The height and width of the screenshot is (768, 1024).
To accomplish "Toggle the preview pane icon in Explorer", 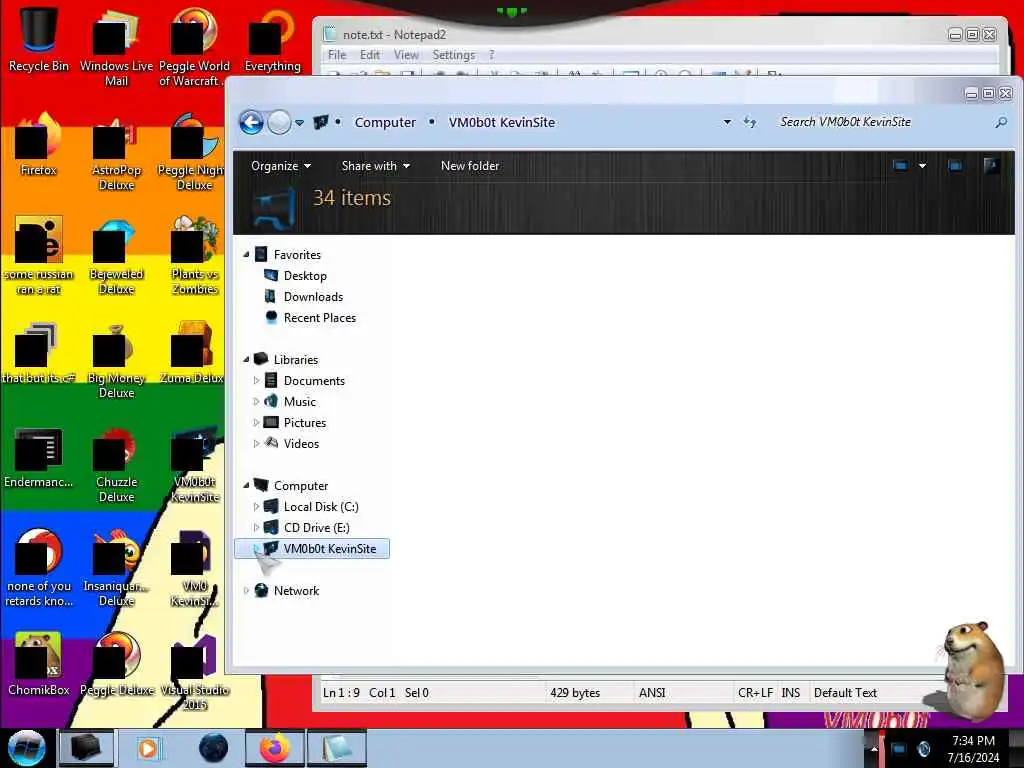I will point(955,166).
